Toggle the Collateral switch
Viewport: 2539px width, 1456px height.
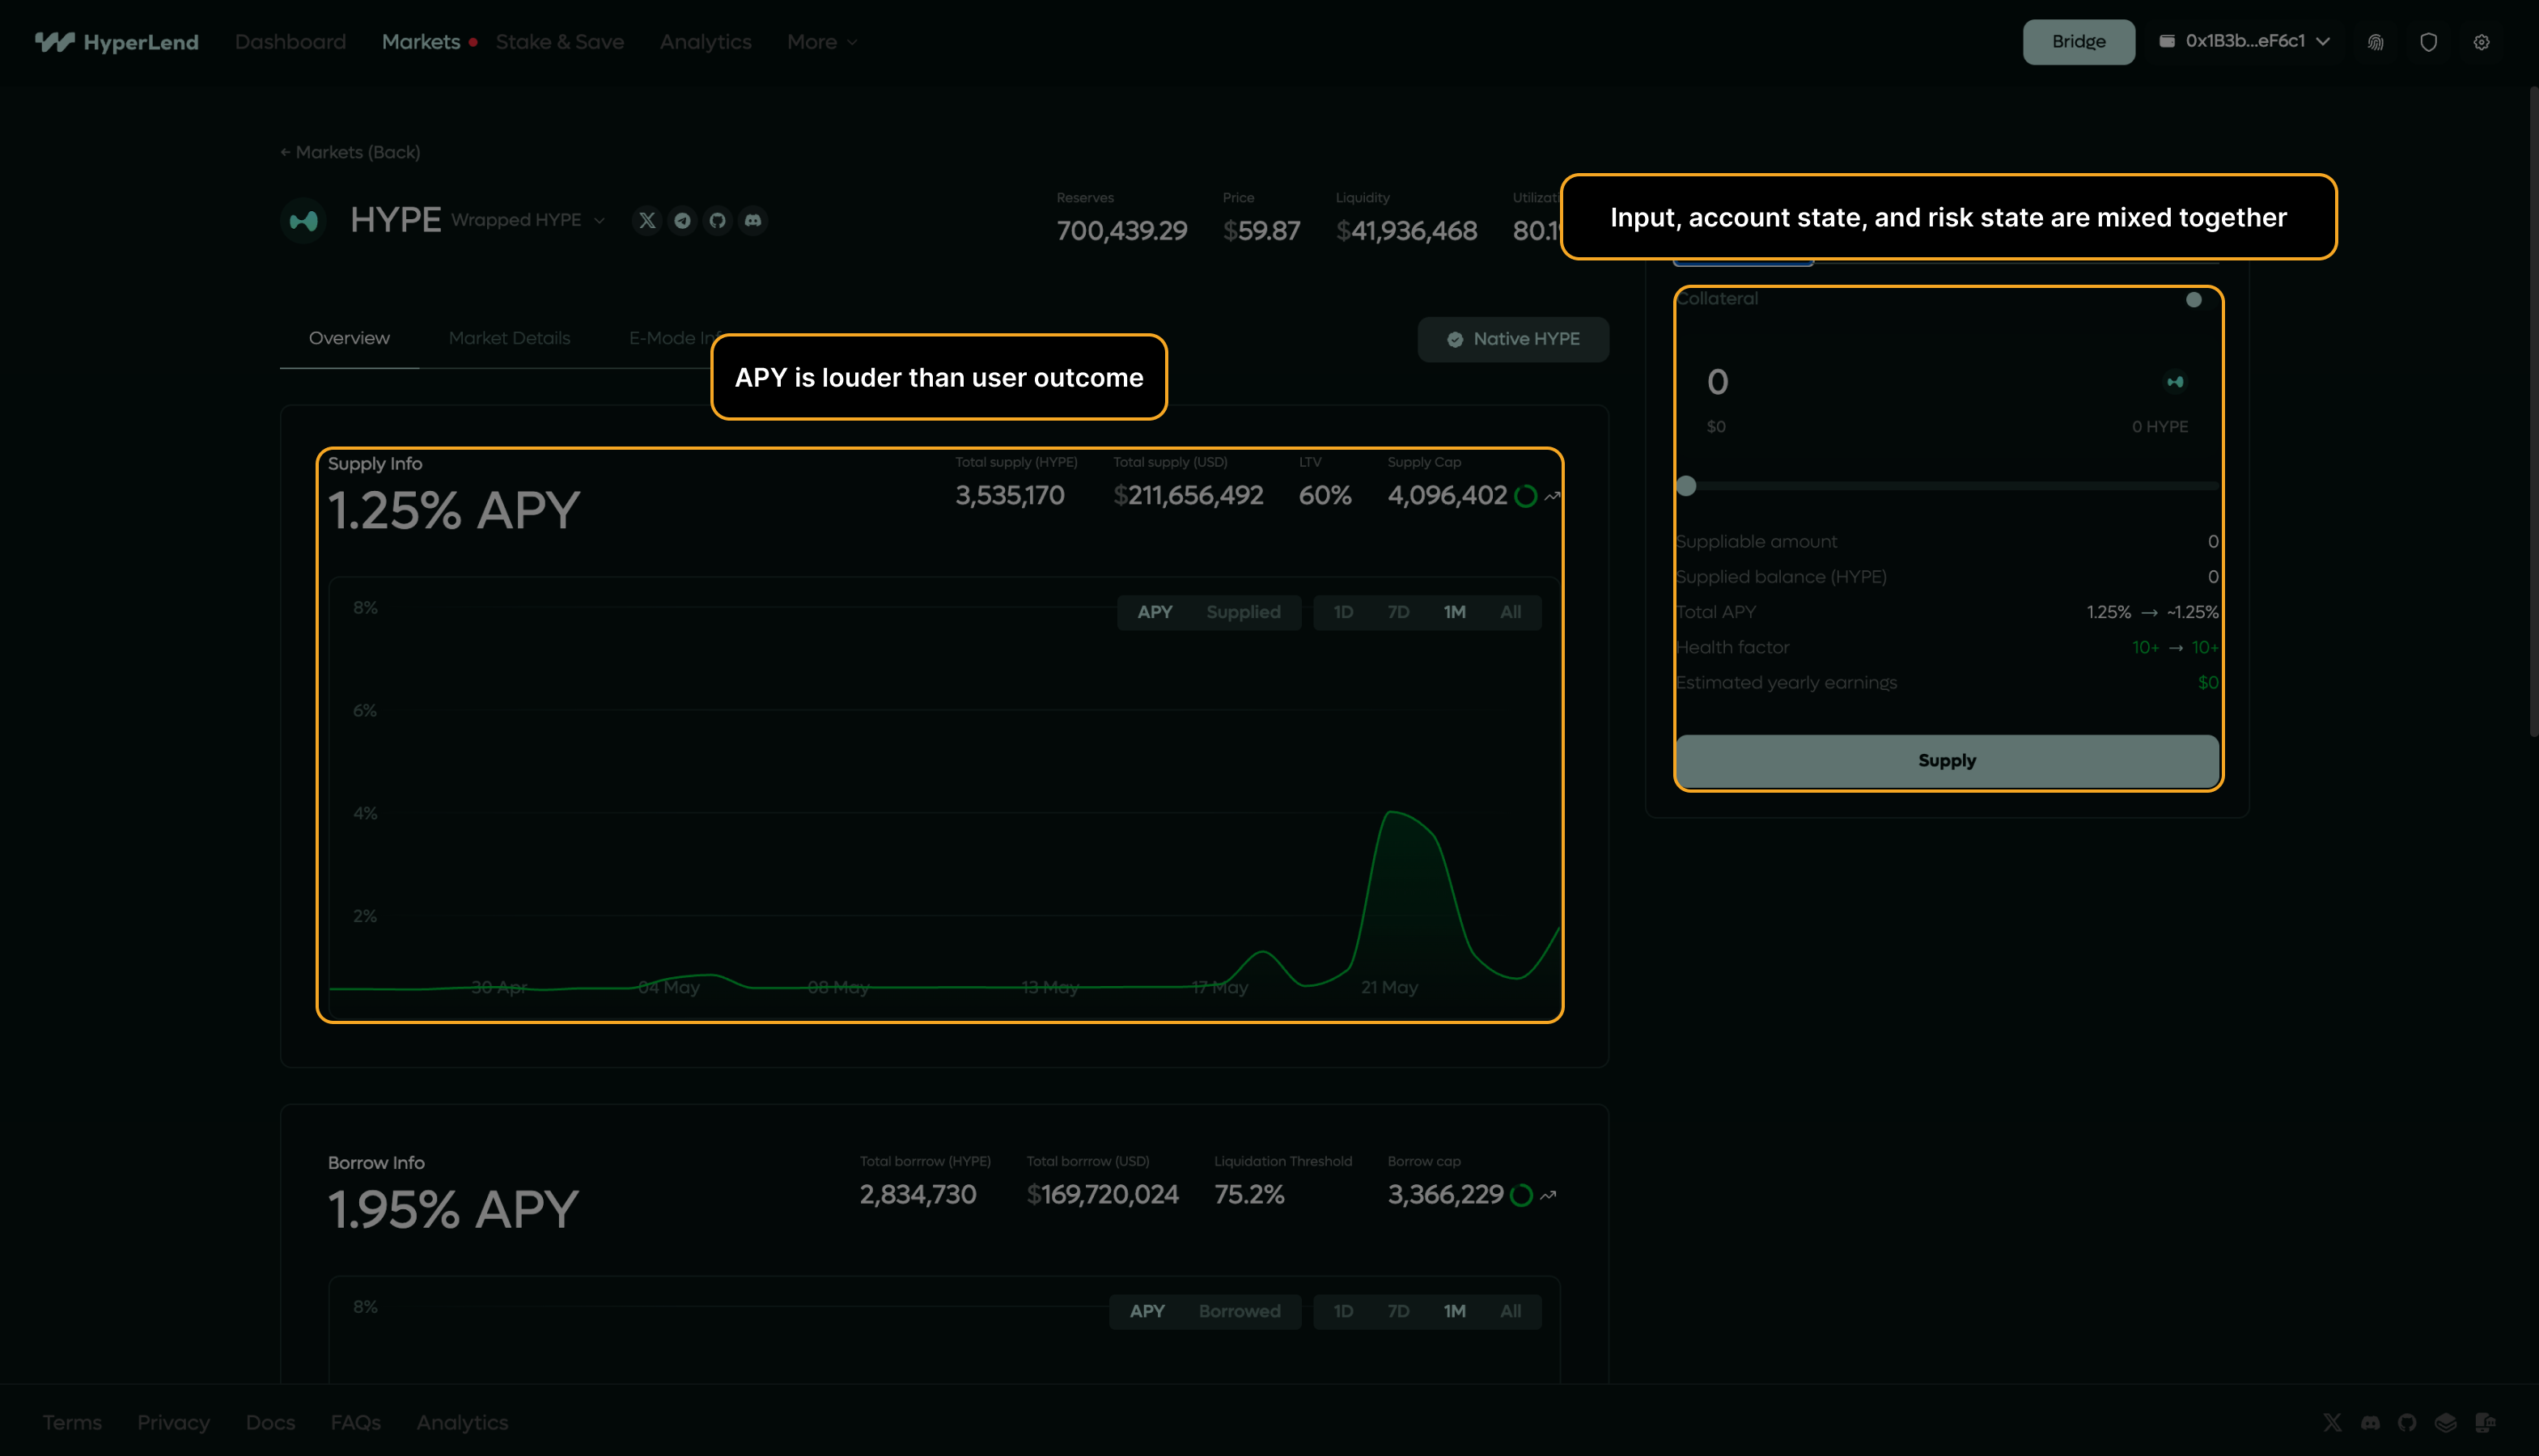point(2193,300)
